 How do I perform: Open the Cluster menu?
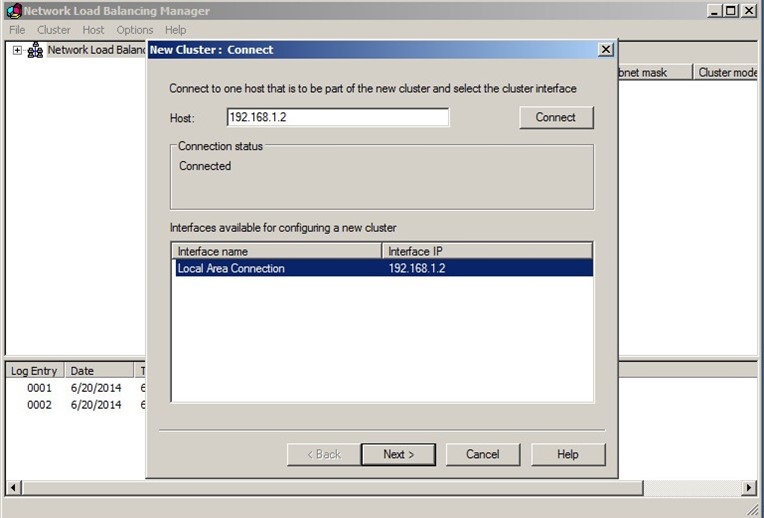tap(54, 30)
